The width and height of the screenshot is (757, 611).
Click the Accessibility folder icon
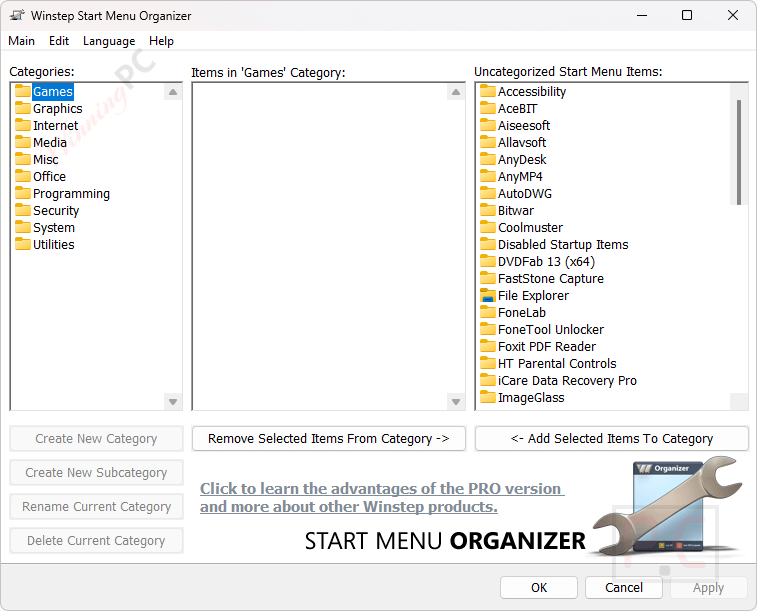(x=488, y=91)
